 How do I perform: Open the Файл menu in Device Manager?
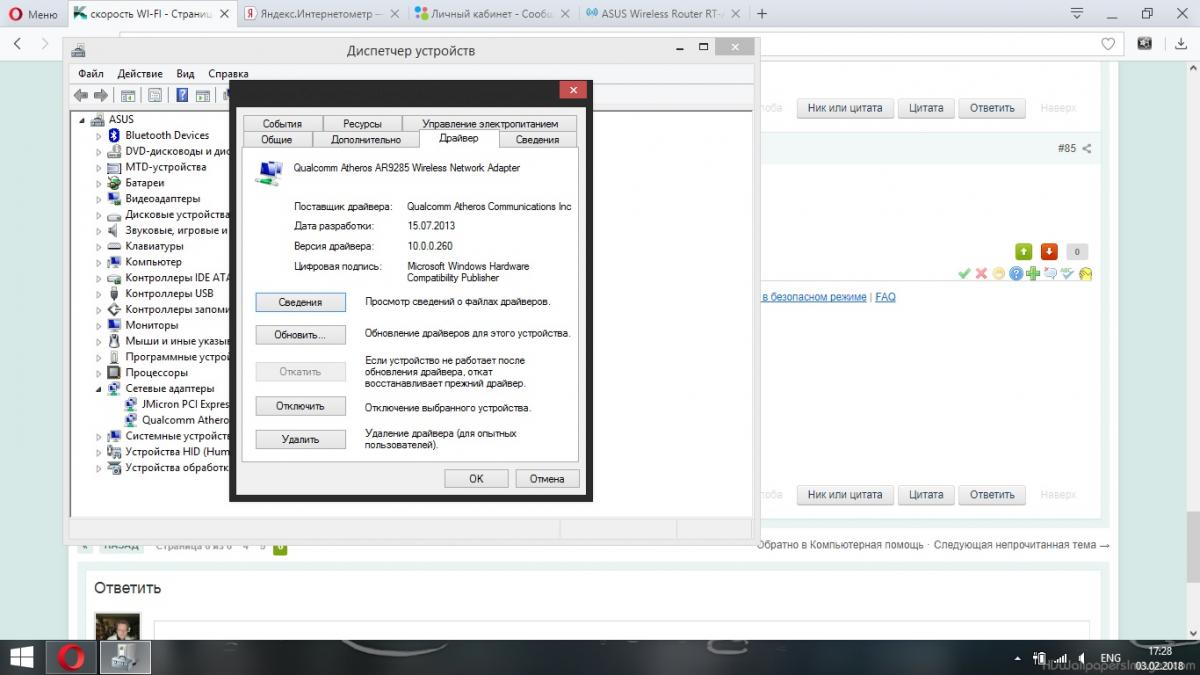90,73
